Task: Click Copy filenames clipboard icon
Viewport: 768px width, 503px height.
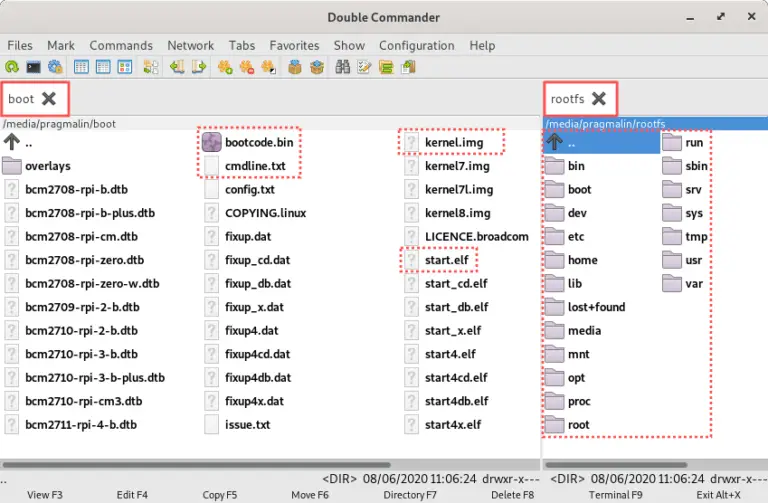Action: click(408, 67)
